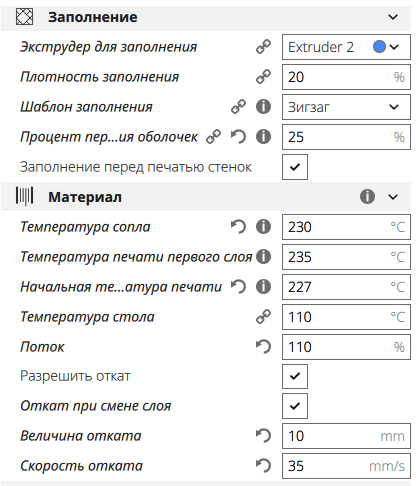Click info icon in Материал header
Viewport: 417px width, 486px height.
tap(367, 197)
